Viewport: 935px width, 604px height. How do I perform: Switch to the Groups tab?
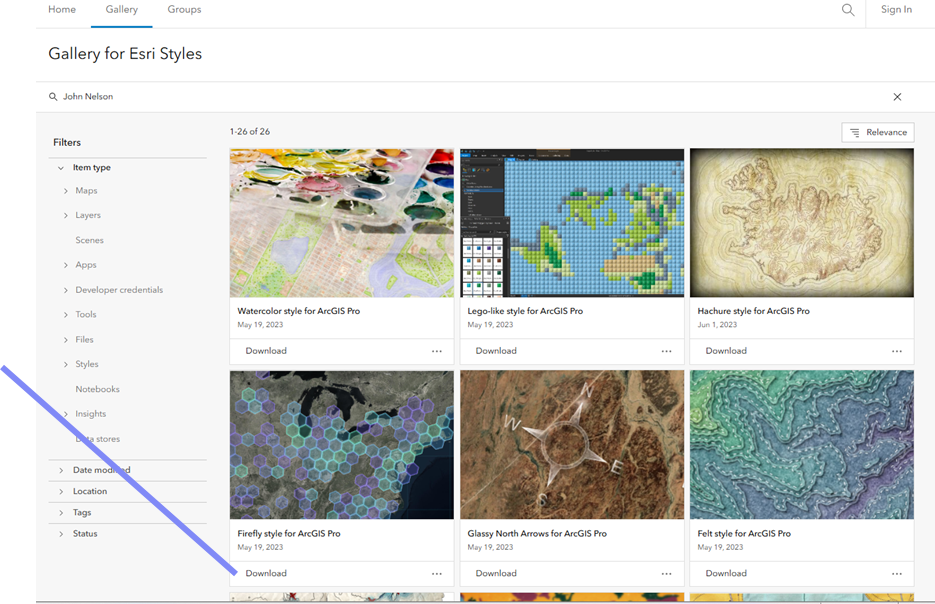[184, 10]
